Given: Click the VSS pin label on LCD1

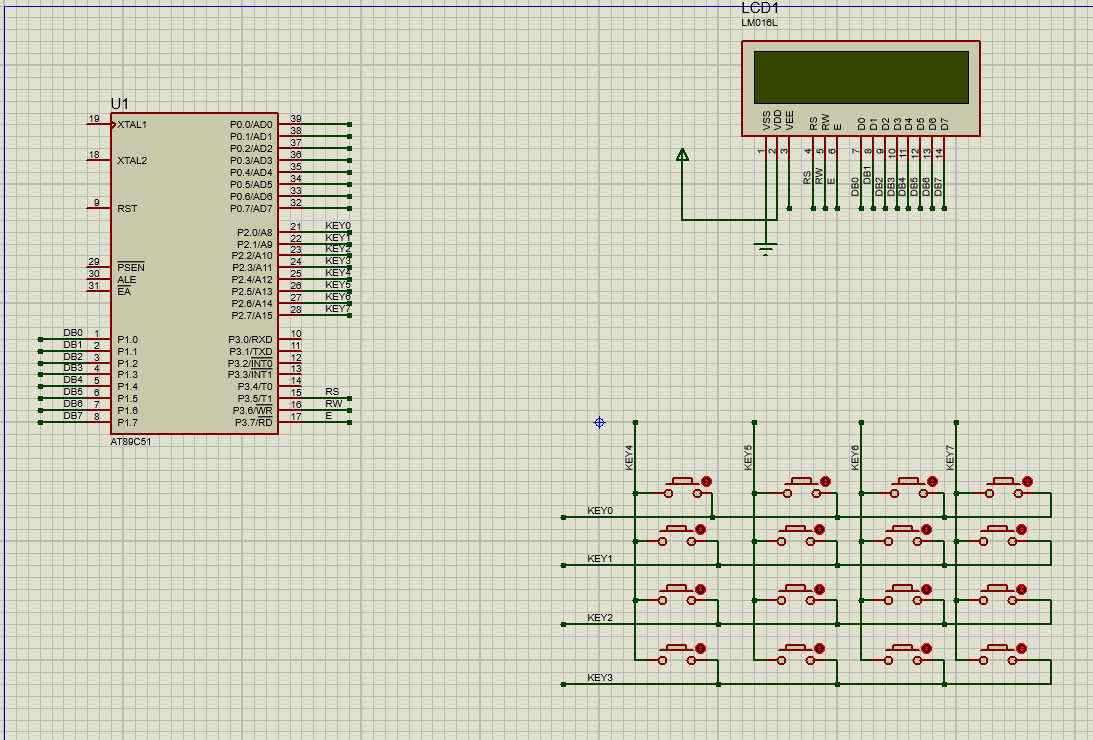Looking at the screenshot, I should [x=766, y=121].
